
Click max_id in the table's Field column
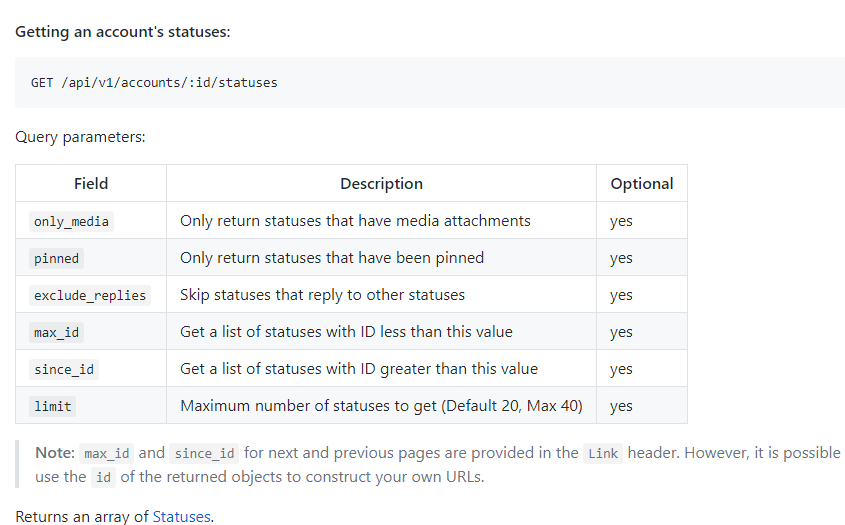56,332
